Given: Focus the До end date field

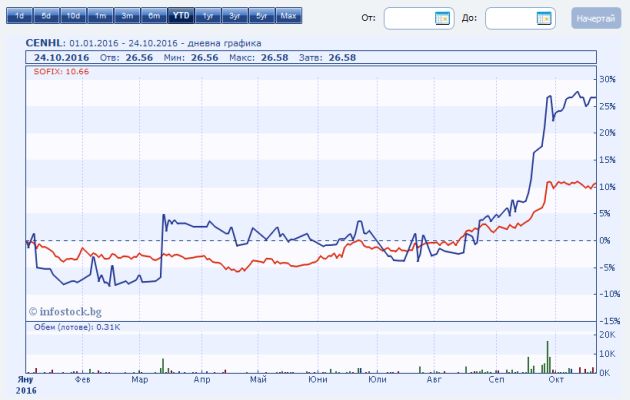Looking at the screenshot, I should [520, 18].
